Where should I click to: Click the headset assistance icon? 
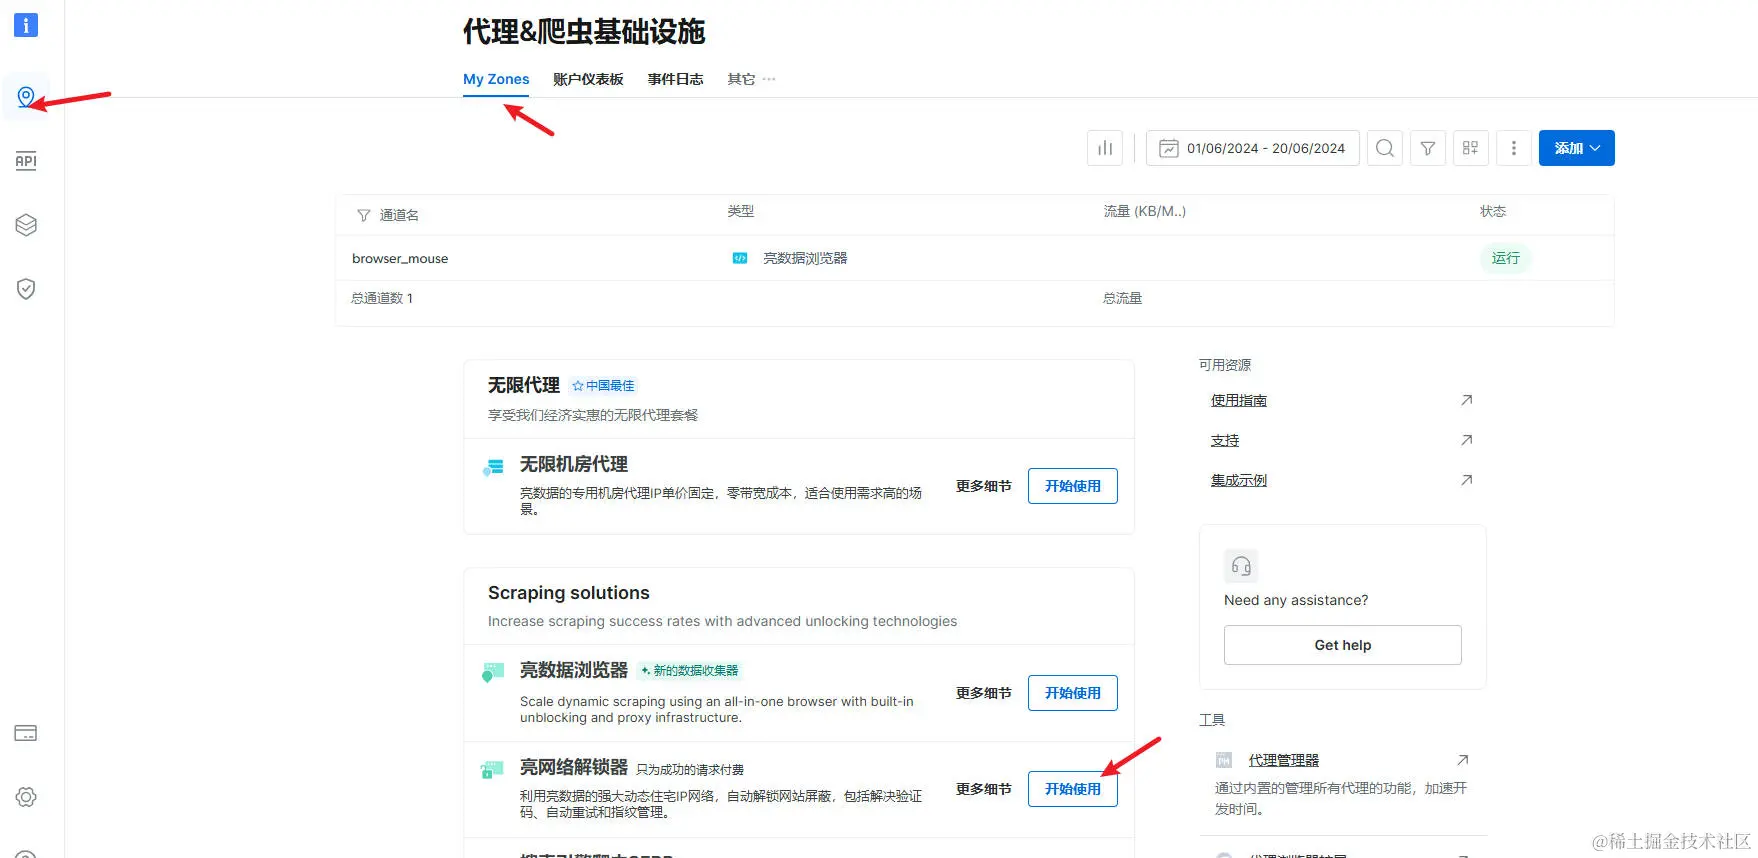tap(1241, 566)
